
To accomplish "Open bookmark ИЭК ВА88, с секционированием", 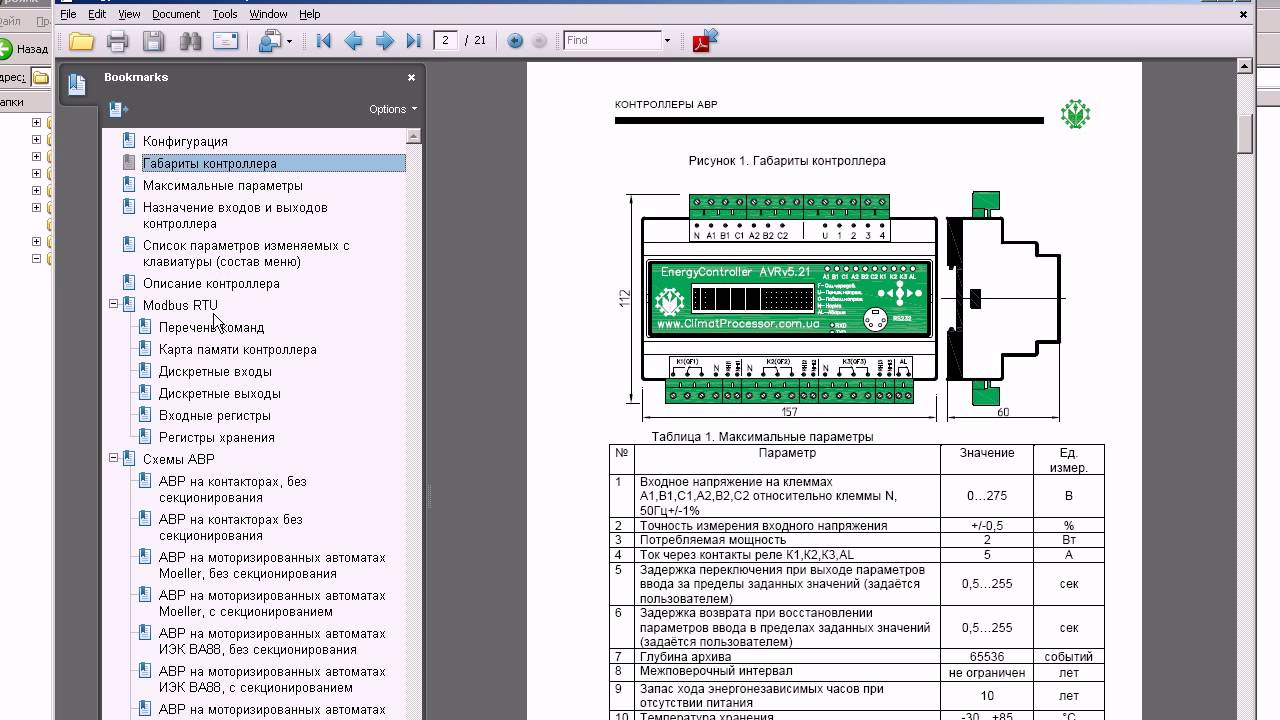I will (x=271, y=679).
